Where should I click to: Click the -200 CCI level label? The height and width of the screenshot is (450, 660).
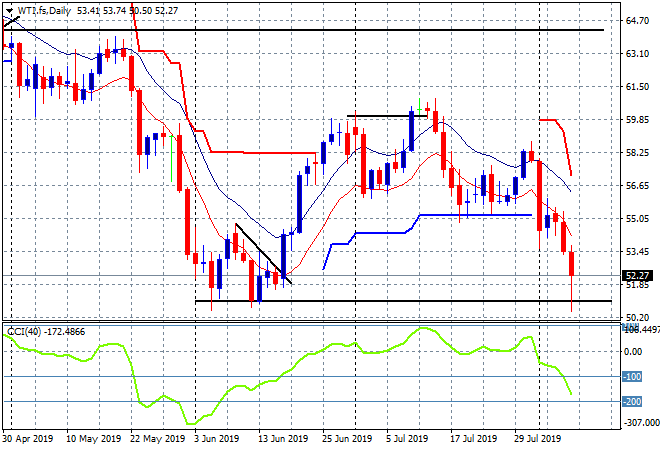[x=632, y=402]
